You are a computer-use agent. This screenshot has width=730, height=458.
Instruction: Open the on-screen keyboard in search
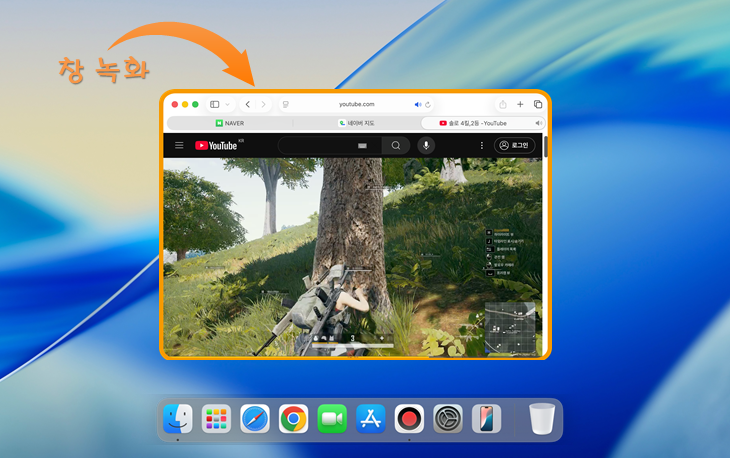362,146
